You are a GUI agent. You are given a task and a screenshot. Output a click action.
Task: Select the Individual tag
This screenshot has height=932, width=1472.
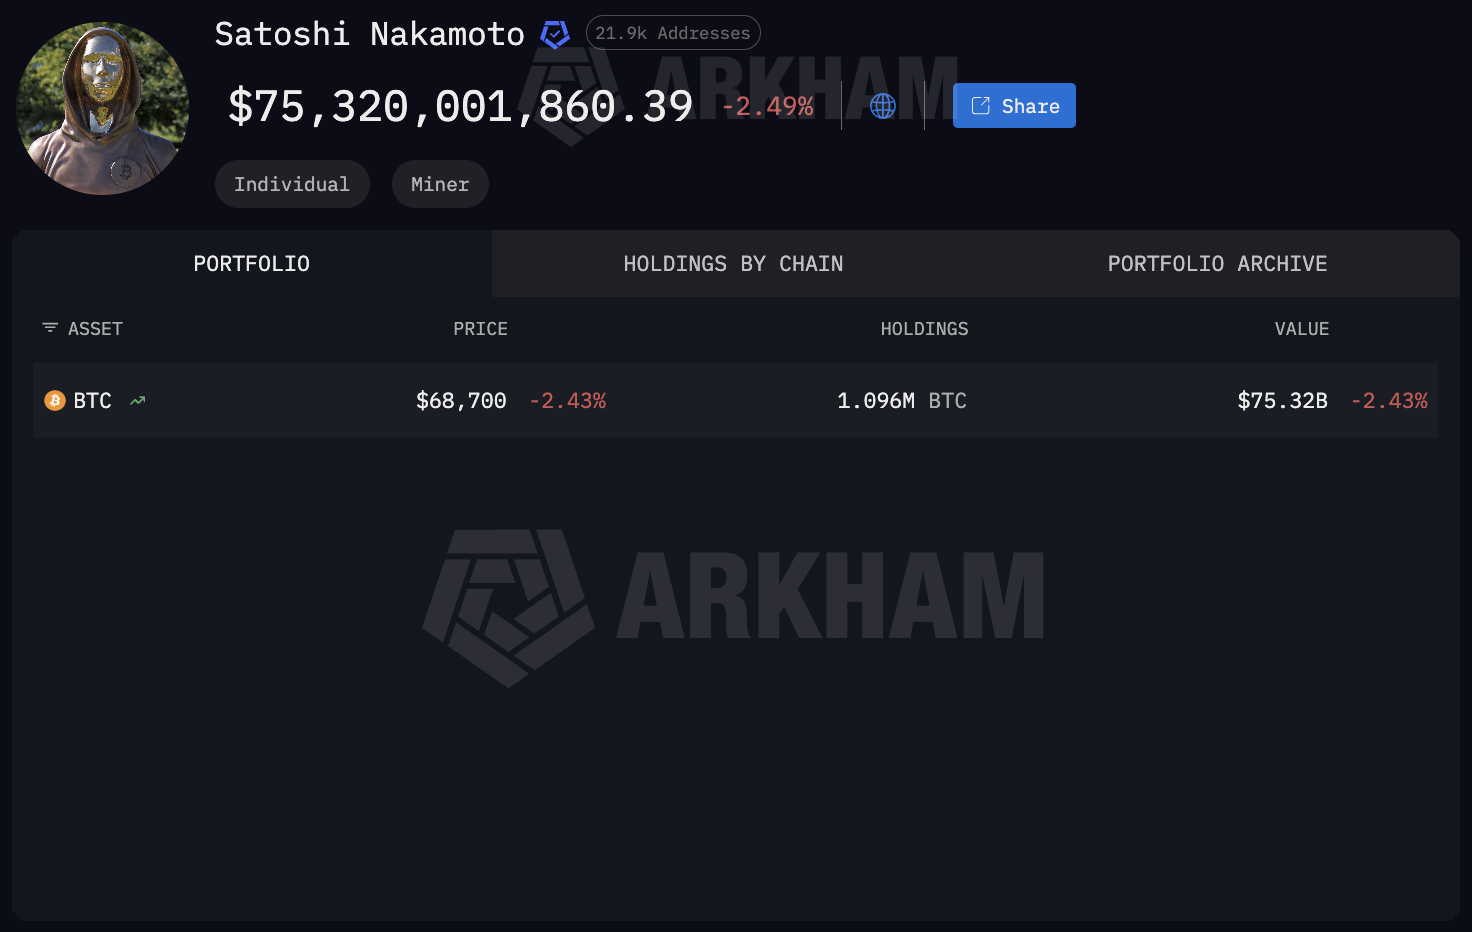coord(292,184)
